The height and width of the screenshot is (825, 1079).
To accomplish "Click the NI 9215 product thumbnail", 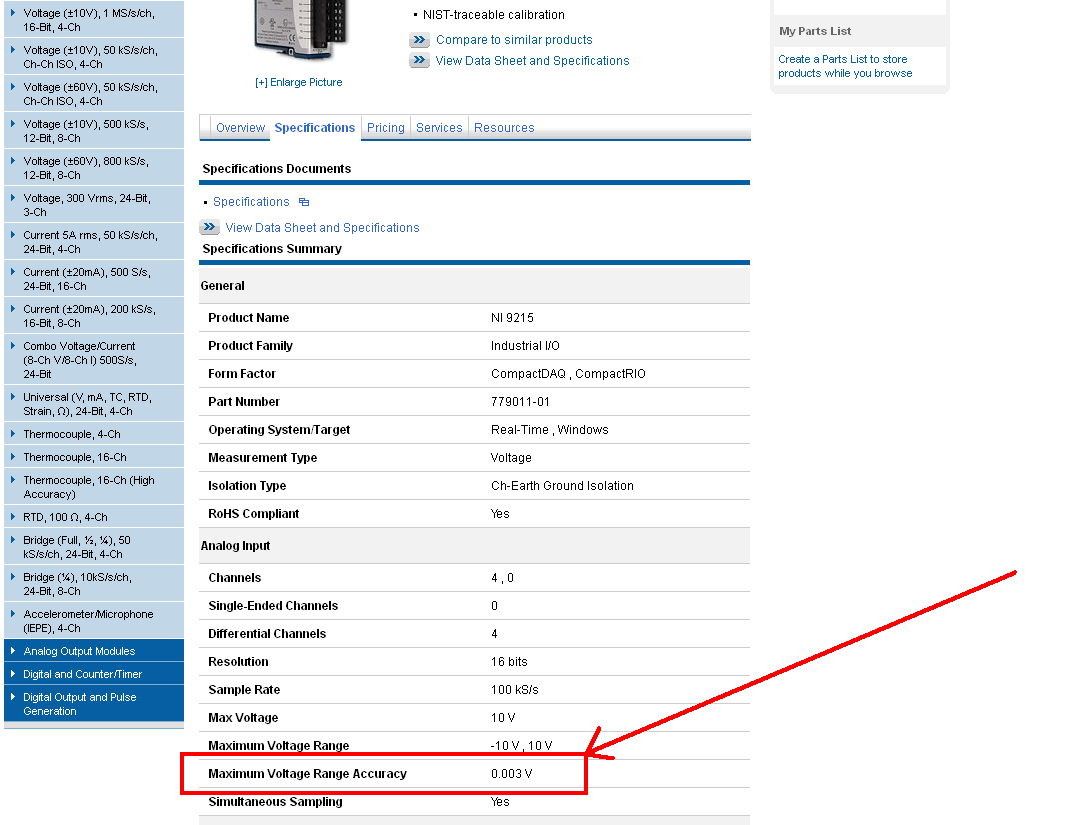I will click(300, 30).
